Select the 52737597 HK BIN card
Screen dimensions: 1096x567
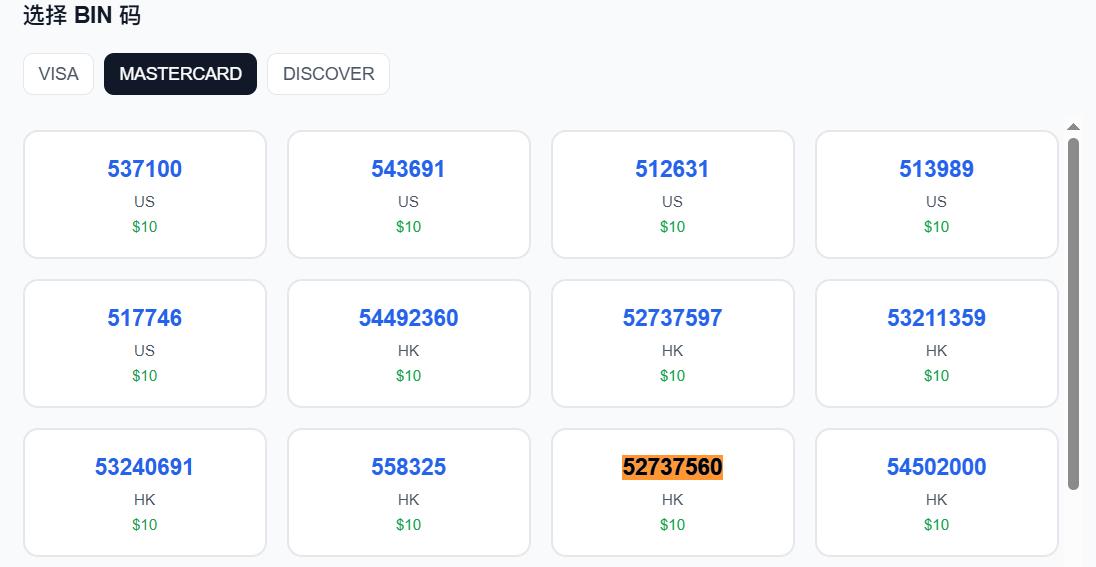point(672,343)
